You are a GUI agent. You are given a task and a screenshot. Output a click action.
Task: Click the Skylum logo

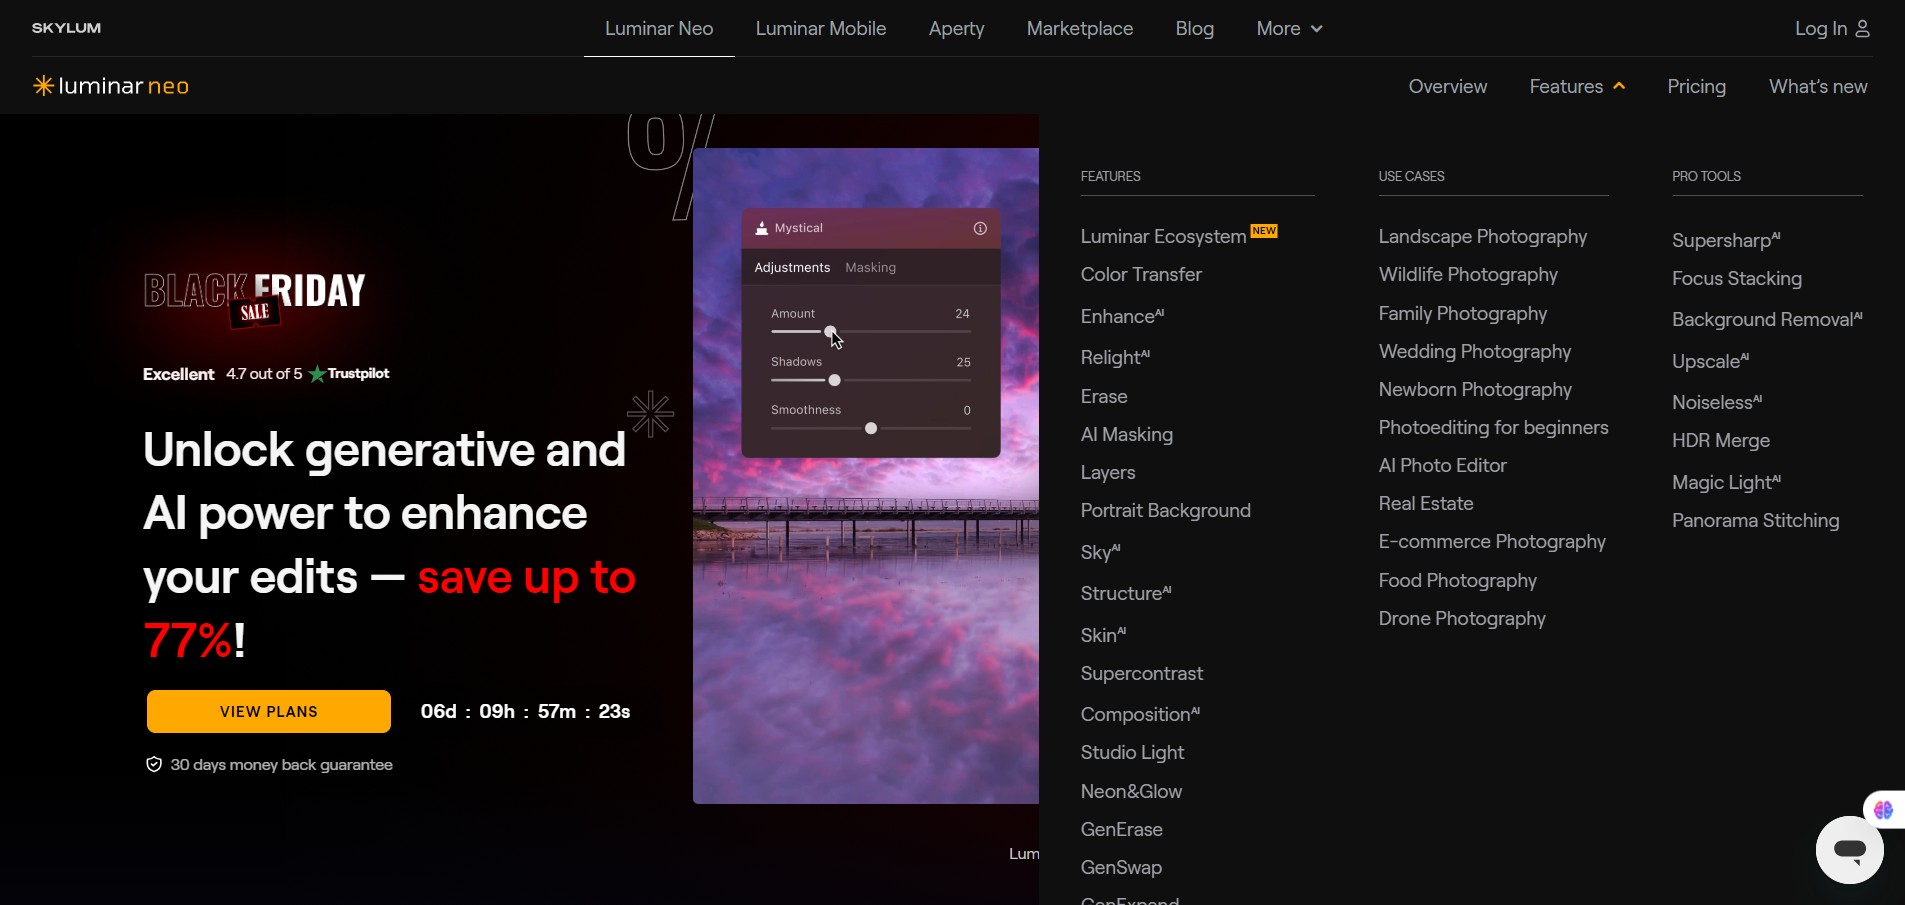(x=66, y=28)
